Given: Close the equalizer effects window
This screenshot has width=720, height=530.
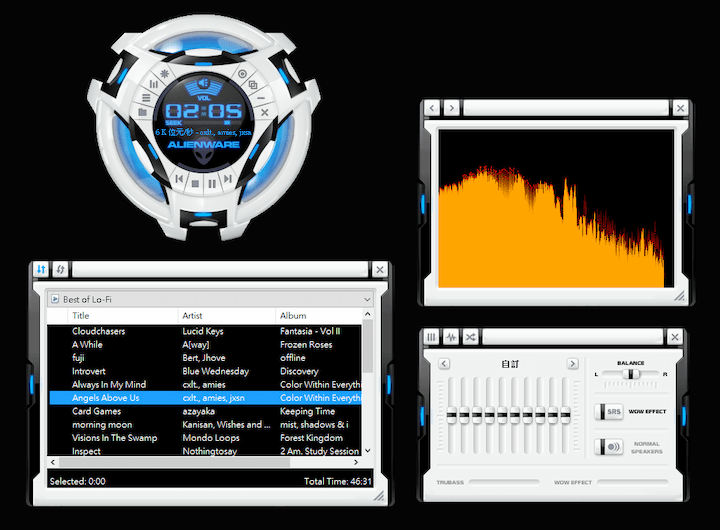Looking at the screenshot, I should pyautogui.click(x=675, y=337).
